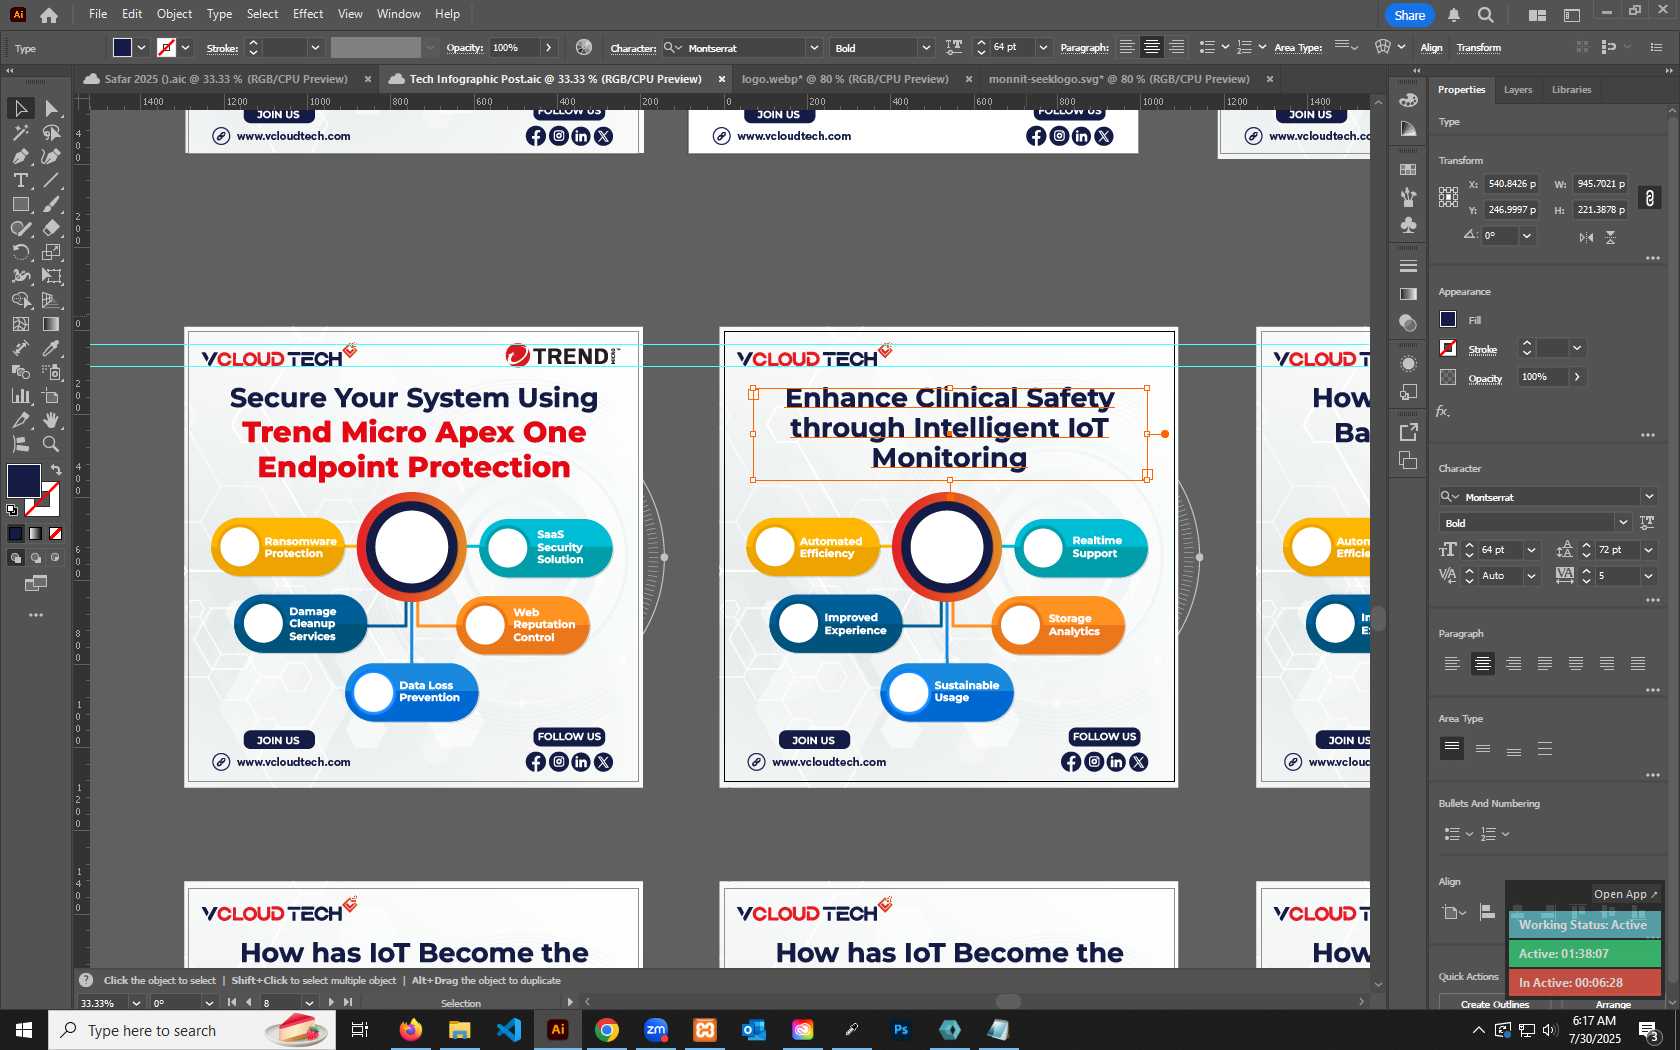The width and height of the screenshot is (1680, 1050).
Task: Open the rotation angle dropdown in Transform
Action: [1527, 236]
